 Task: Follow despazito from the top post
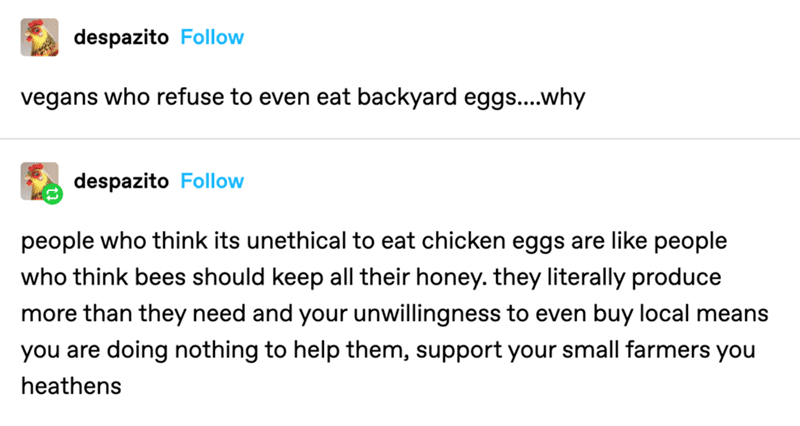(212, 37)
